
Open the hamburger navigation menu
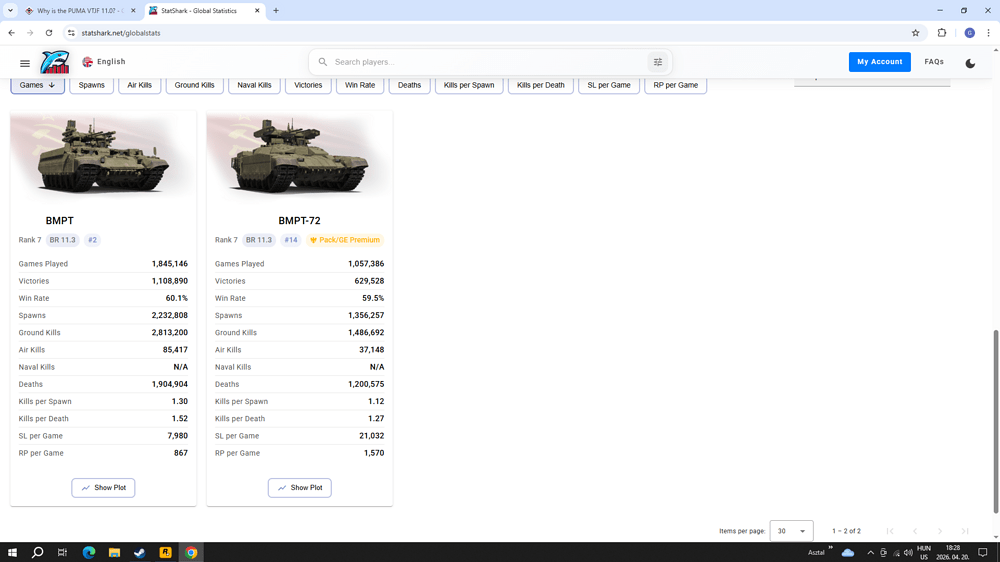[25, 63]
